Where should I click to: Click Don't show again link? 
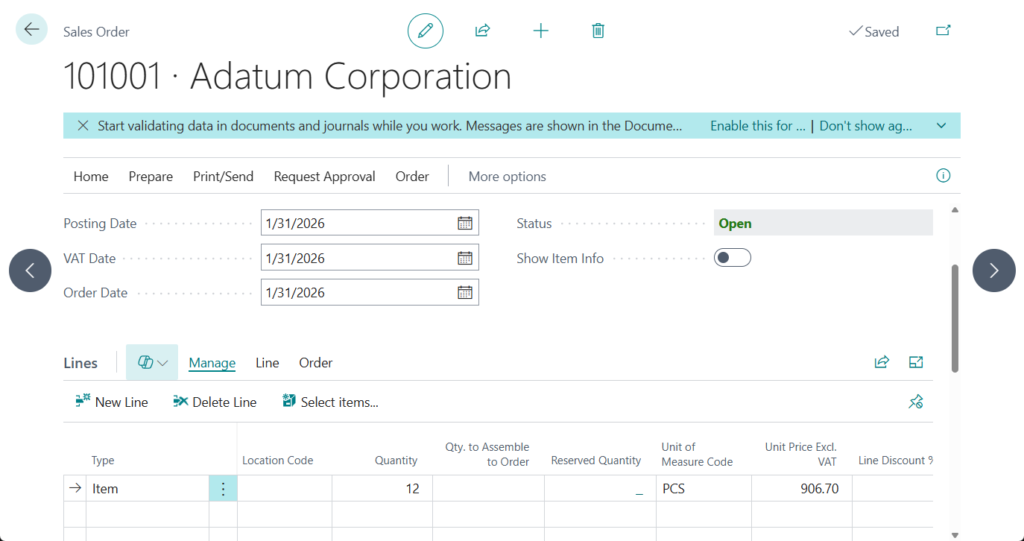(x=865, y=126)
